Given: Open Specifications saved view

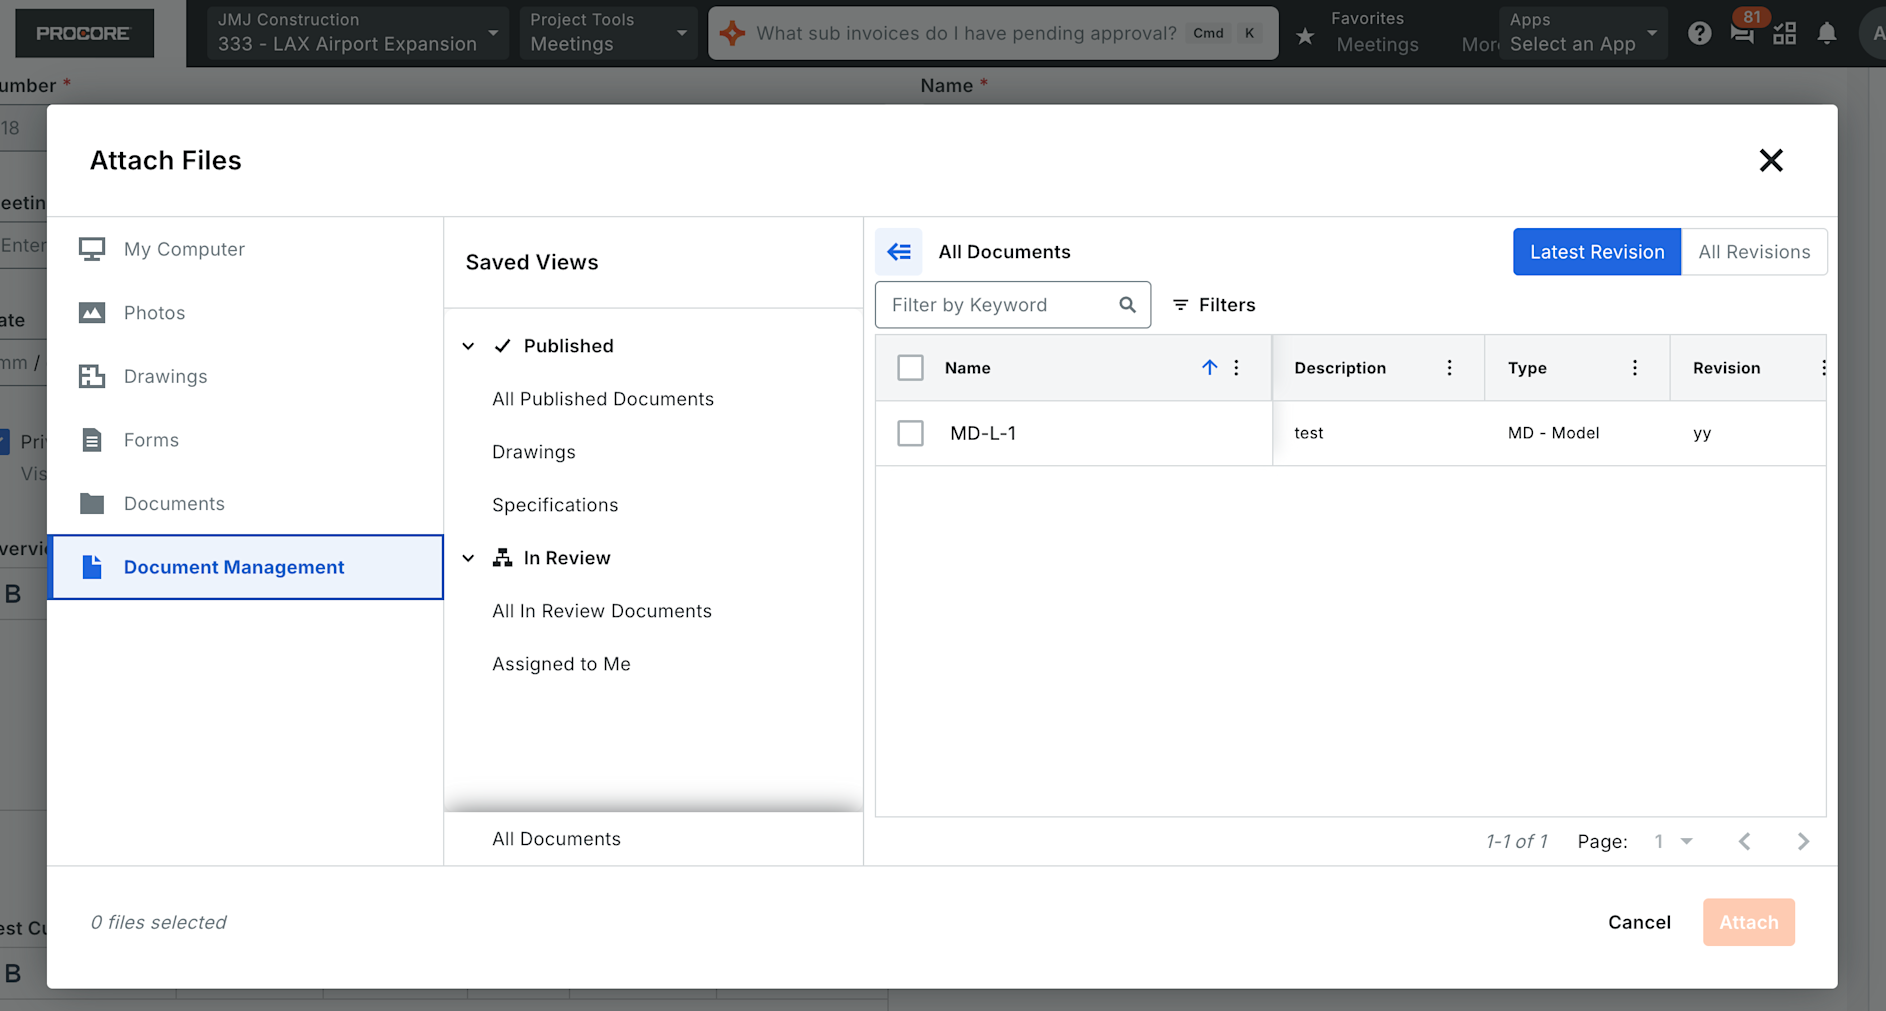Looking at the screenshot, I should 555,505.
